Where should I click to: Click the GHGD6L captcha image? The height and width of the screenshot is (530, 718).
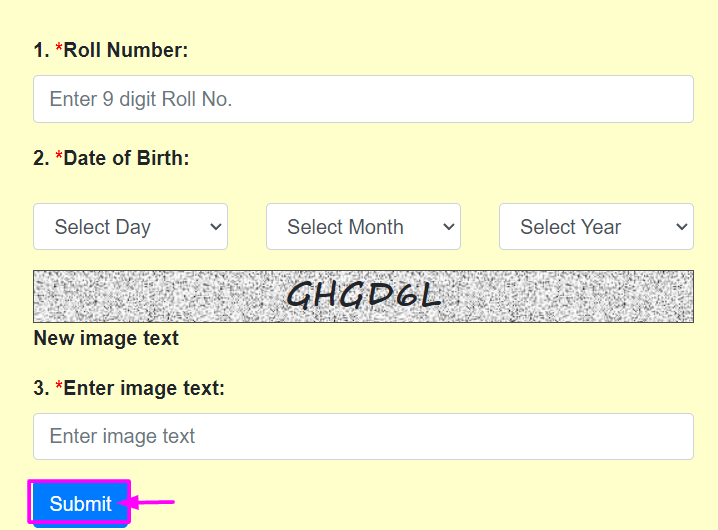pyautogui.click(x=363, y=296)
